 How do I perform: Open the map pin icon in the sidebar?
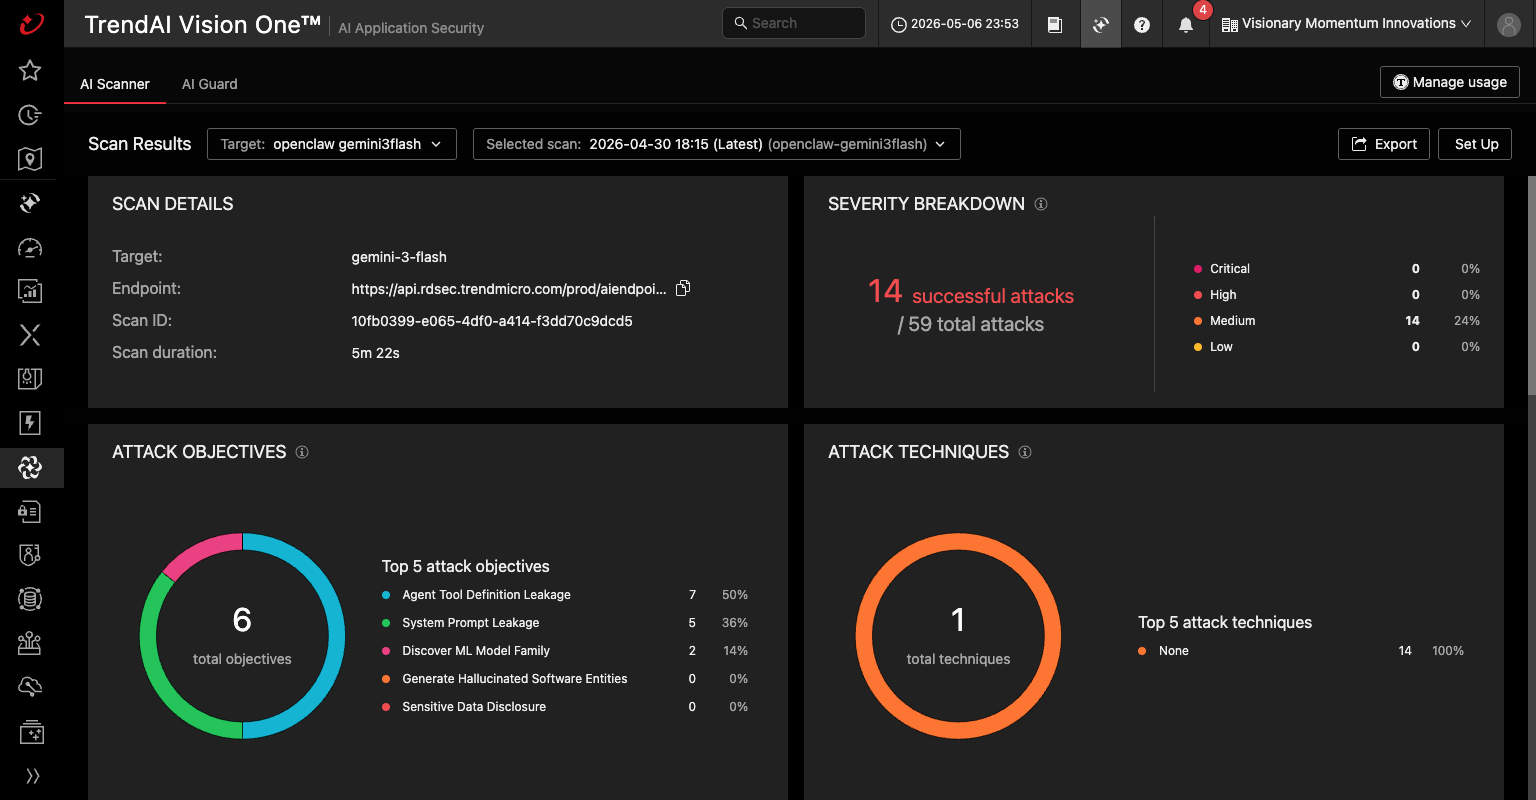tap(30, 159)
